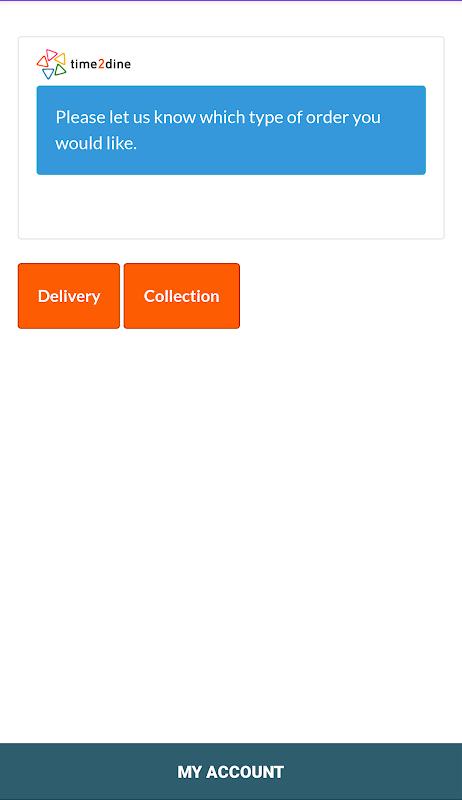Tap the blue triangle in logo

[x=48, y=74]
